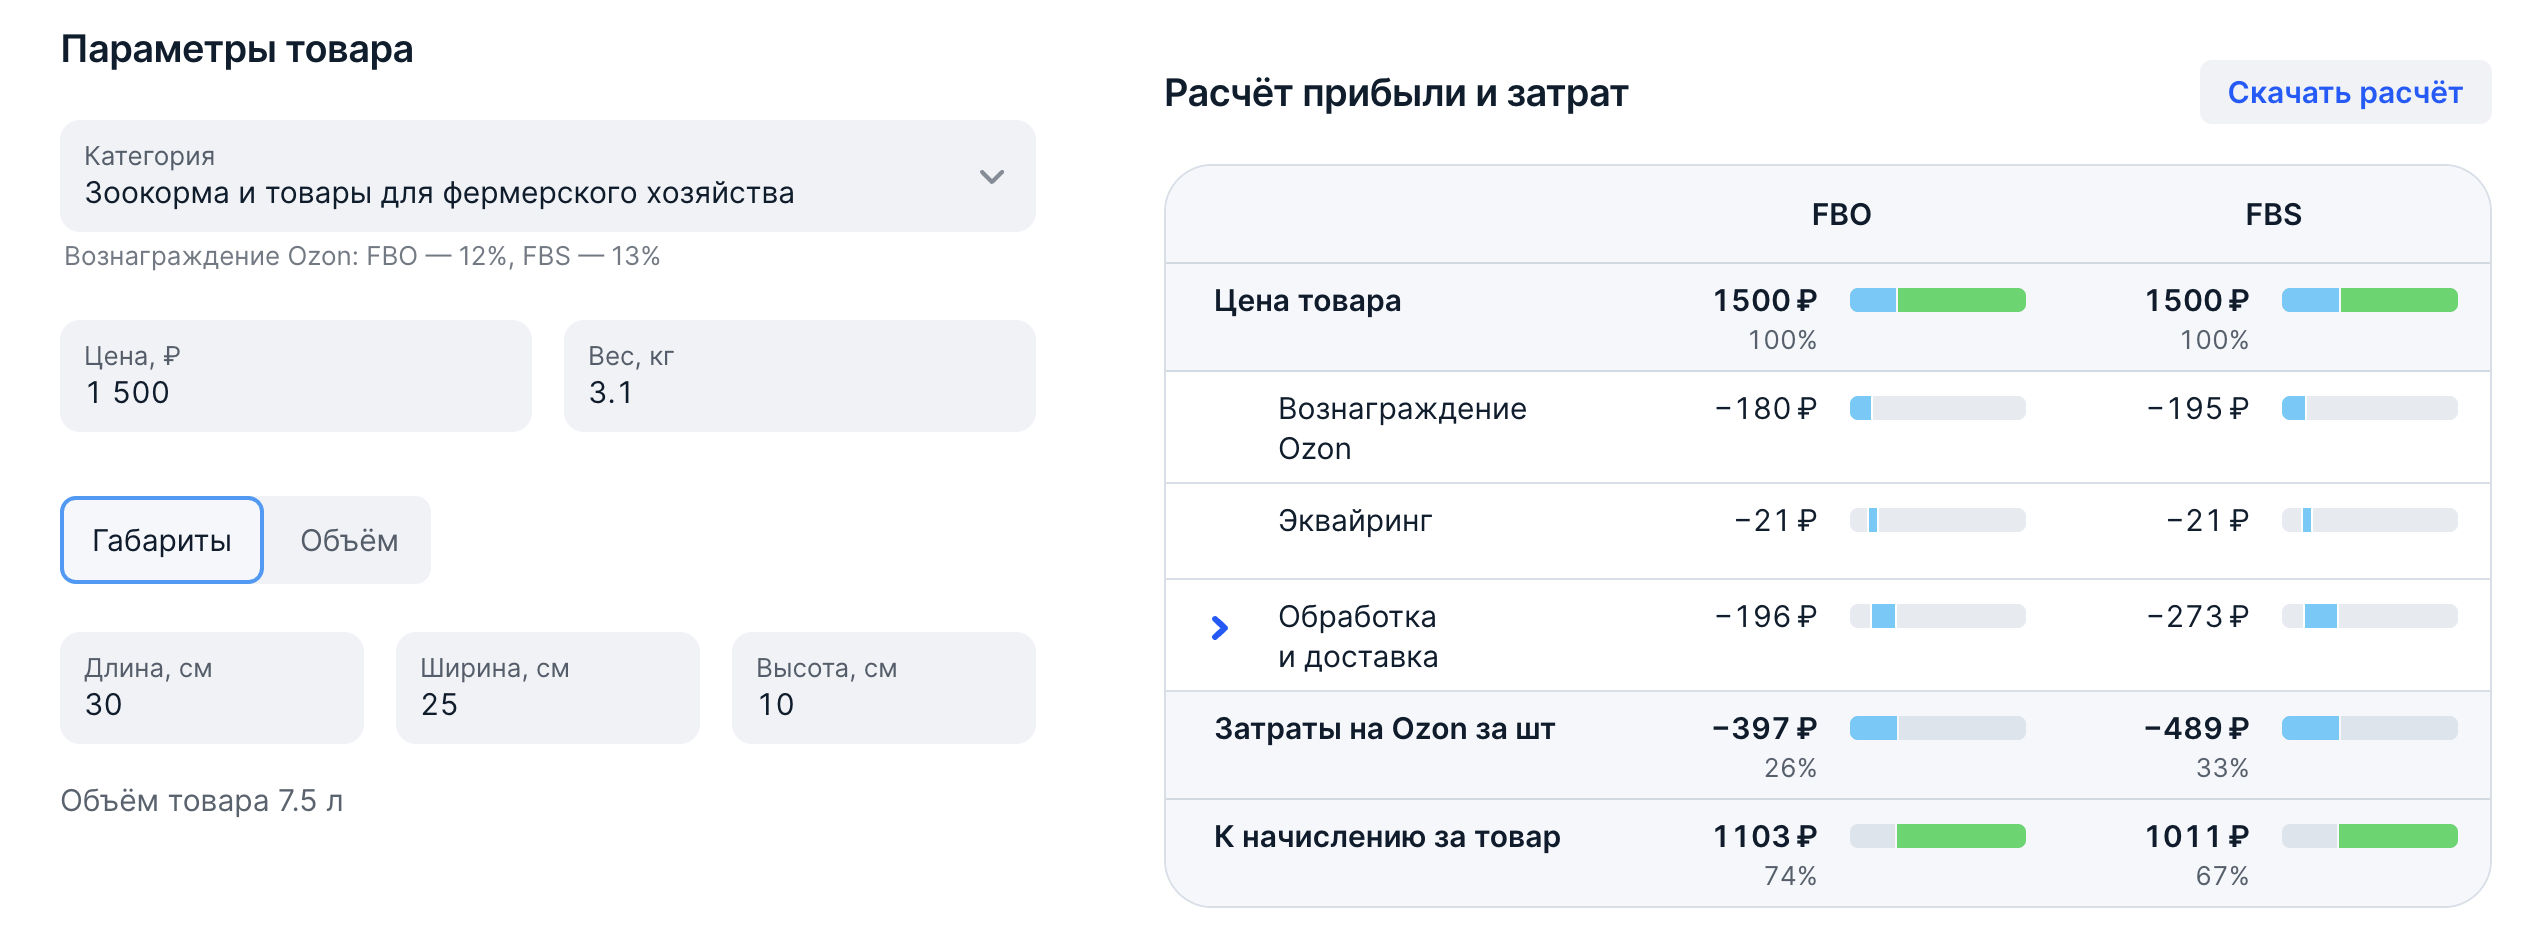Click the FBS Затраты на Ozon bar
The height and width of the screenshot is (928, 2528).
pos(2370,728)
